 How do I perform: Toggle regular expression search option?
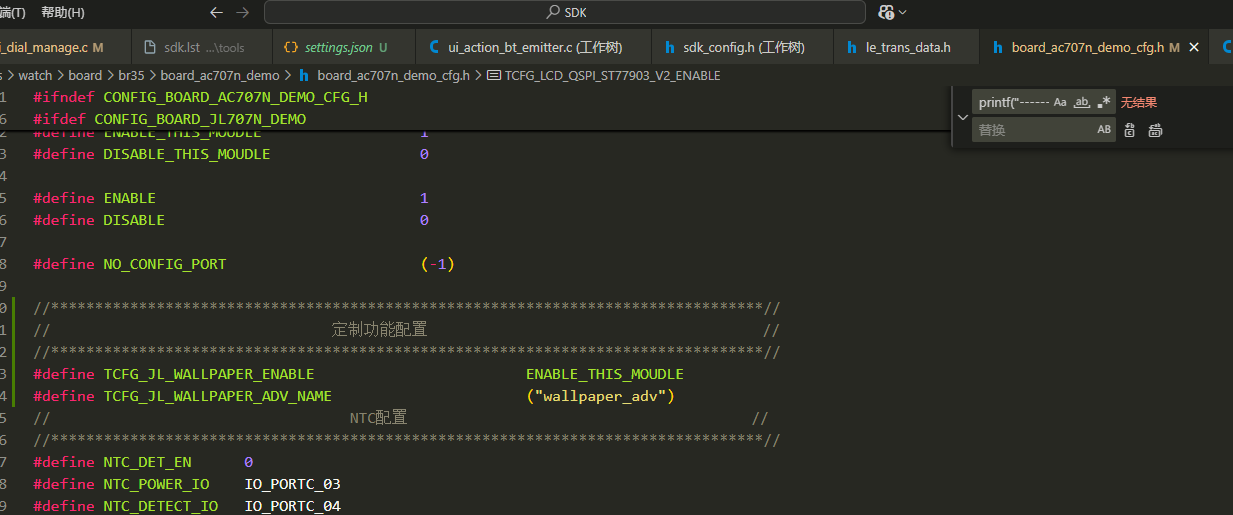[x=1104, y=102]
